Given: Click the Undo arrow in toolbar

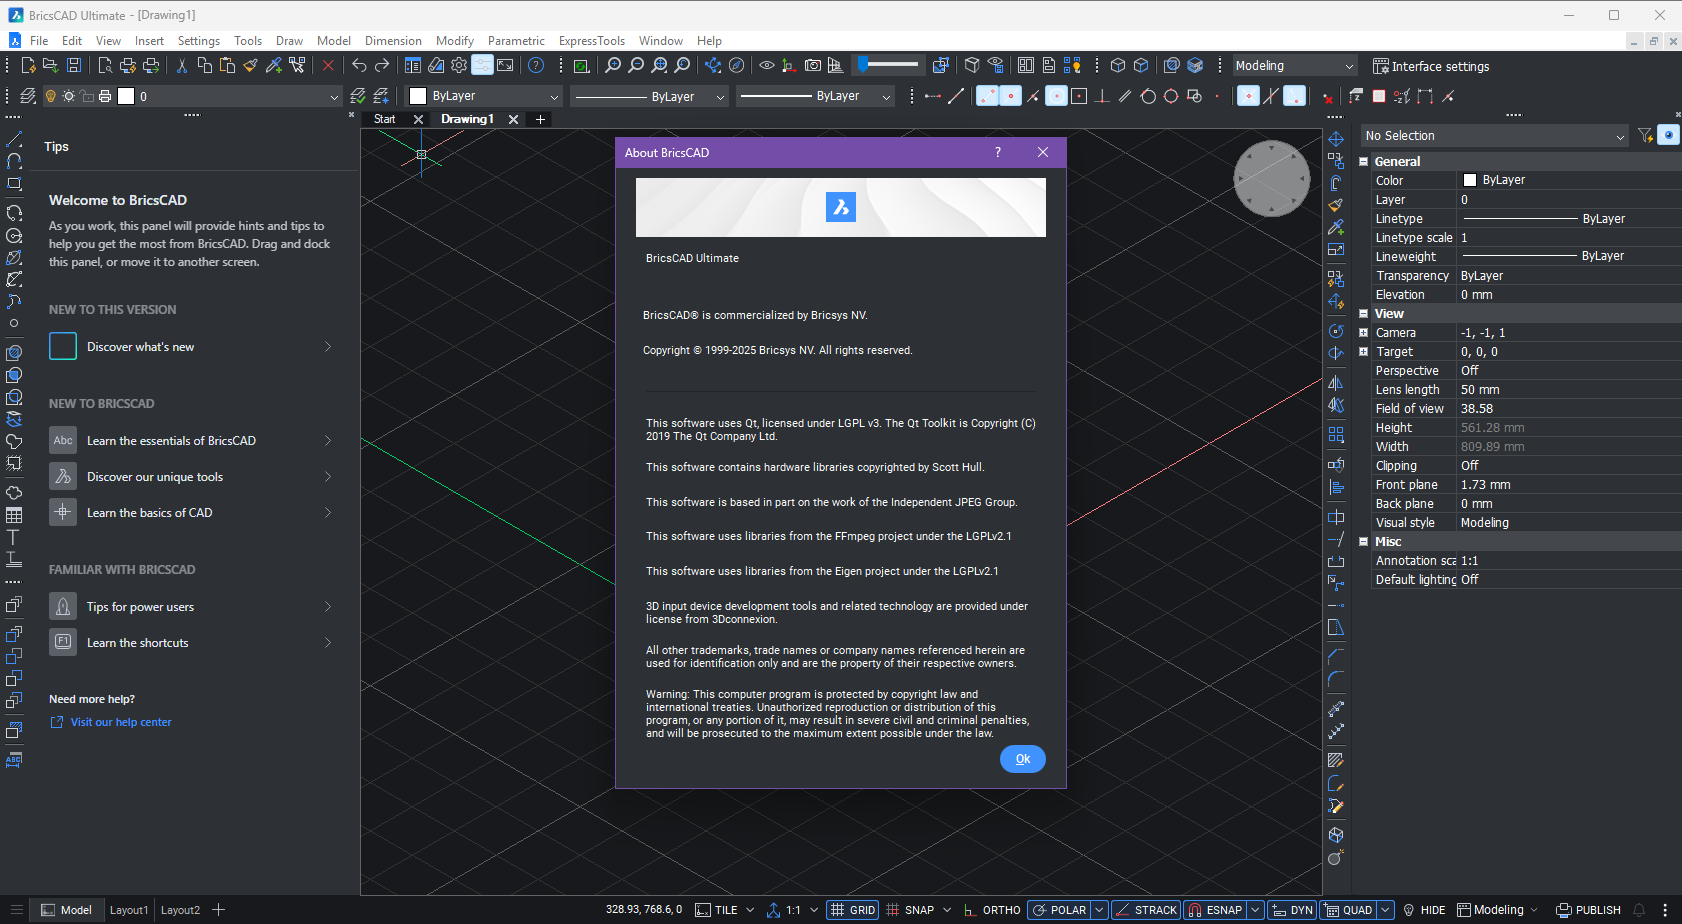Looking at the screenshot, I should coord(359,66).
